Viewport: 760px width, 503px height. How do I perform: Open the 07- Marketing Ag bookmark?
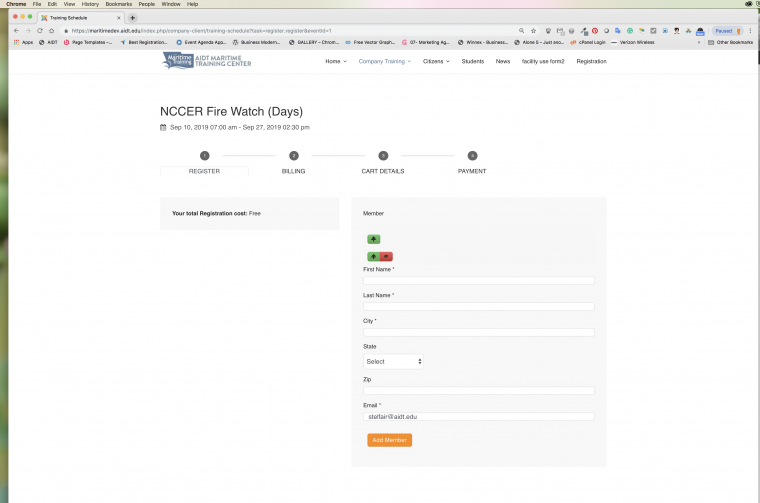(x=426, y=42)
